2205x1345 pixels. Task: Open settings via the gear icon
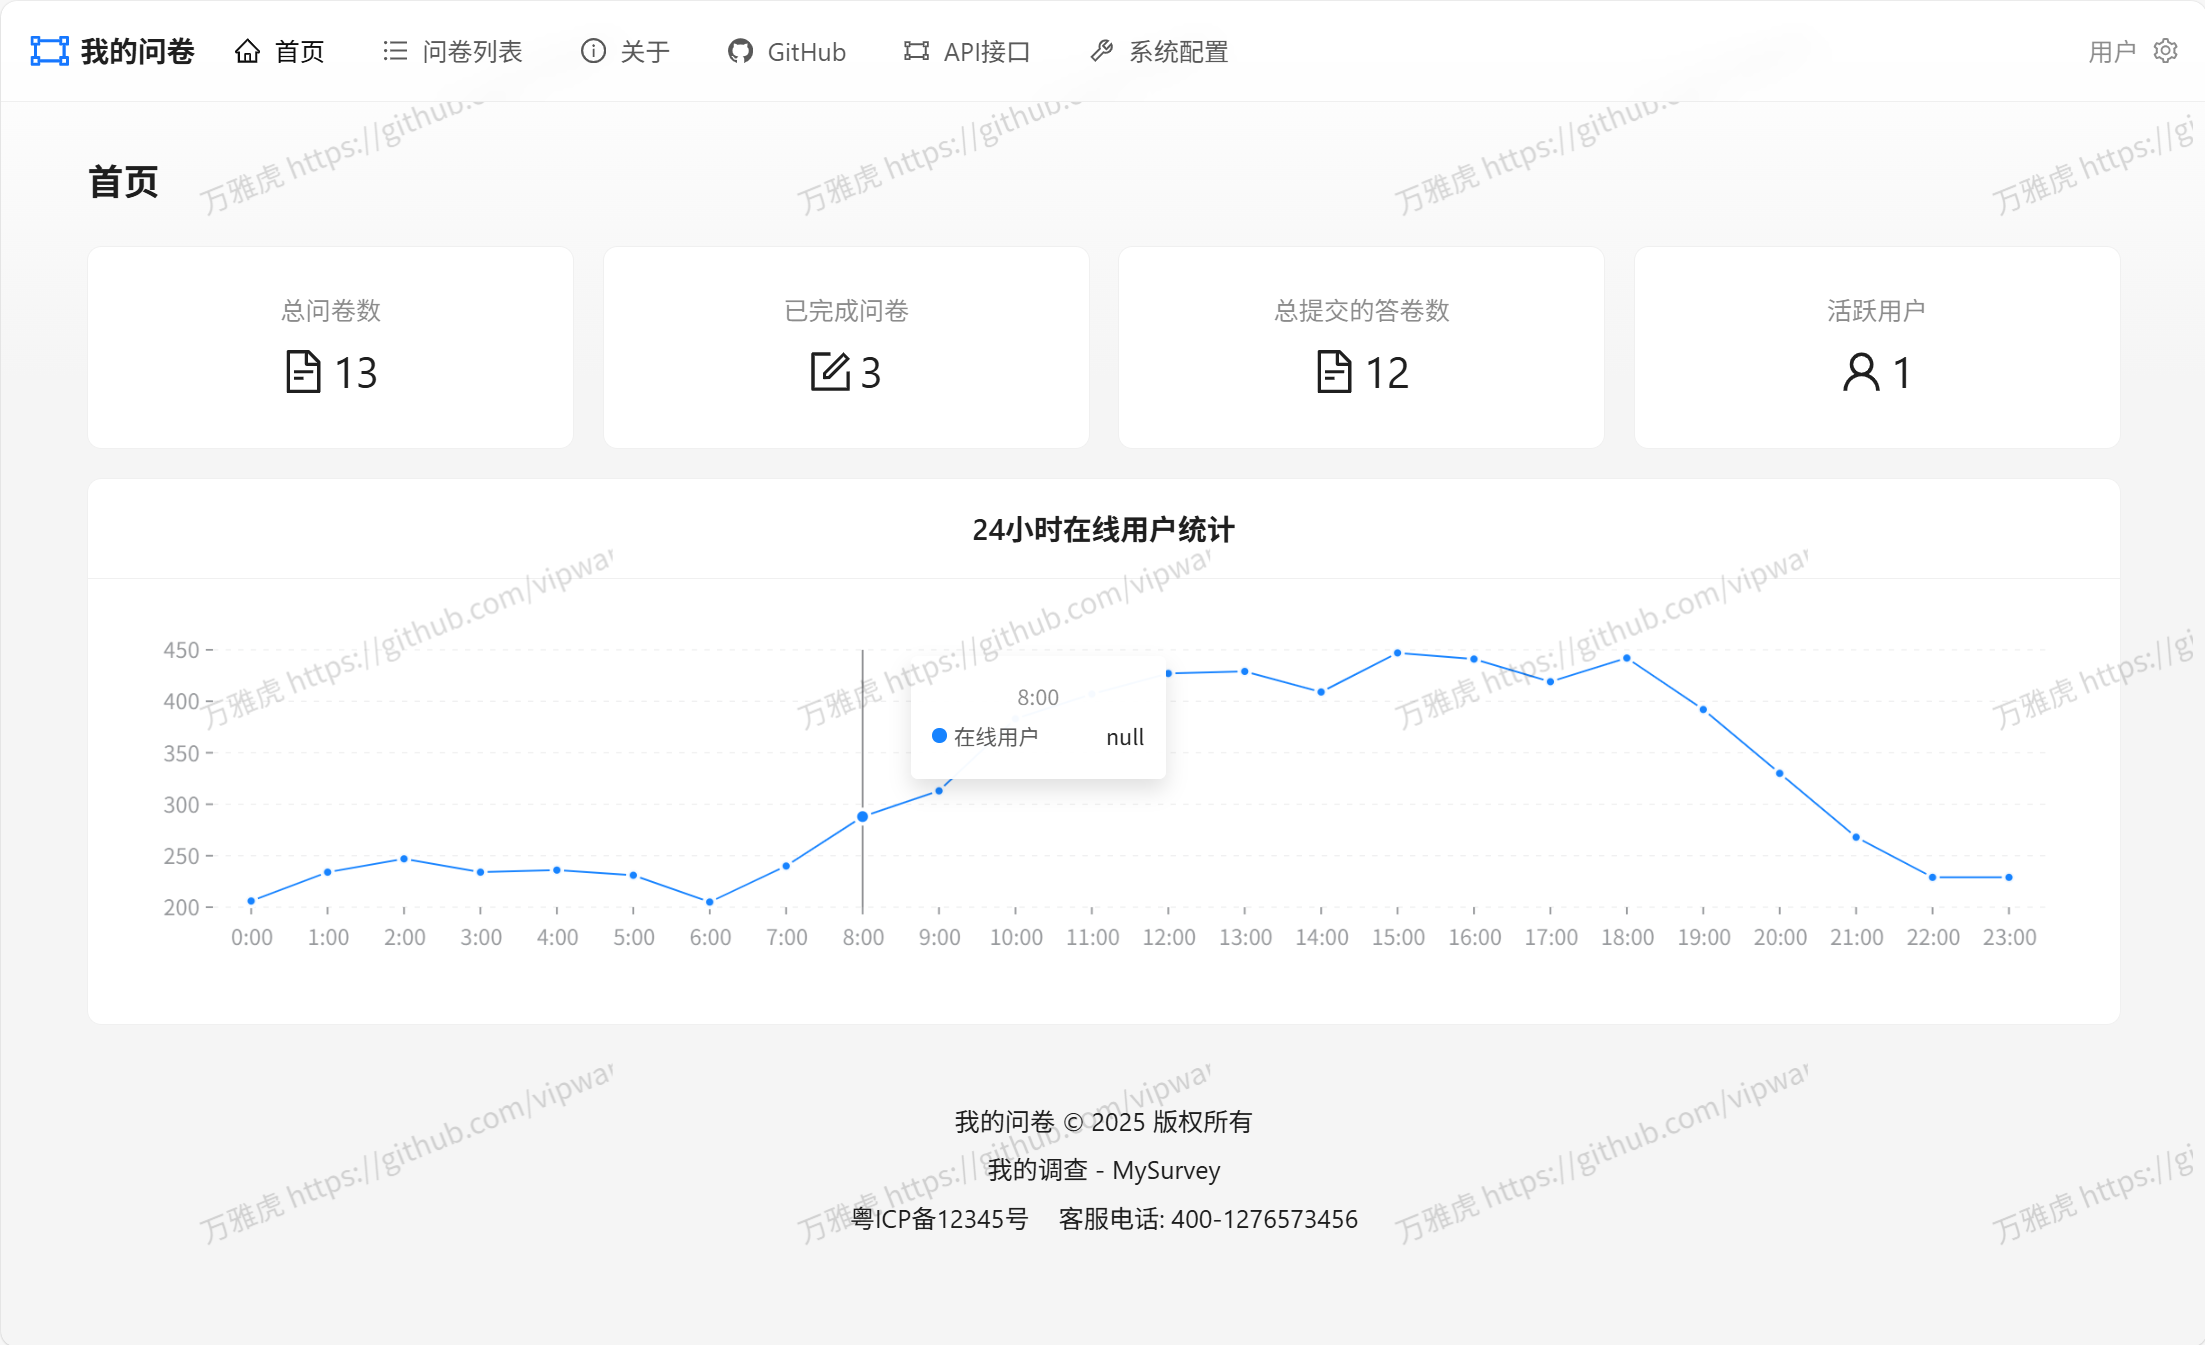coord(2164,51)
